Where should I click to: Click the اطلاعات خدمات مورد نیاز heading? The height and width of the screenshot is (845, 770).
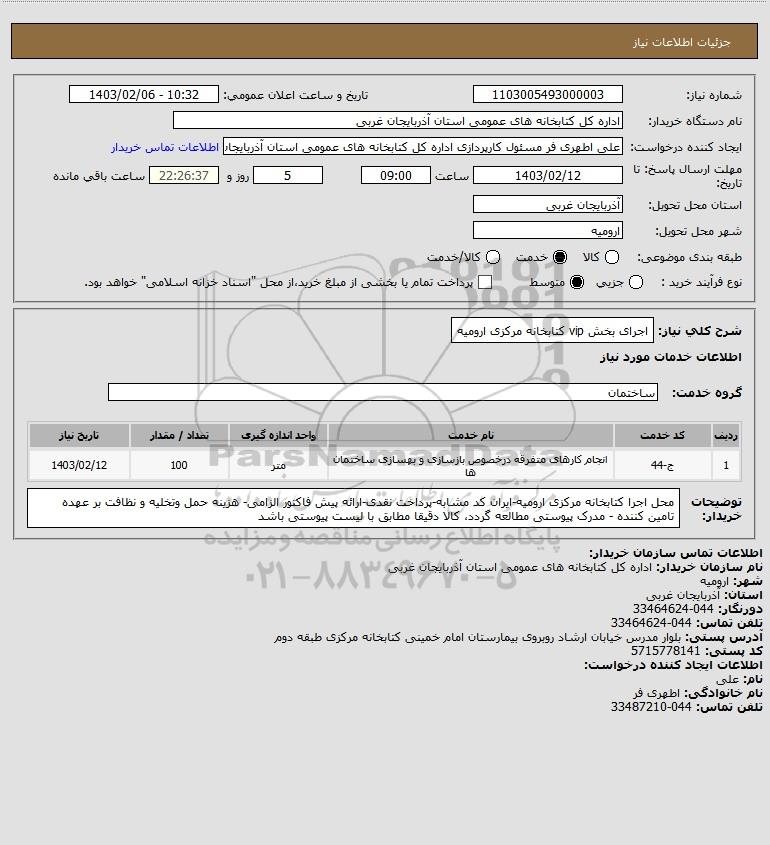pyautogui.click(x=670, y=357)
